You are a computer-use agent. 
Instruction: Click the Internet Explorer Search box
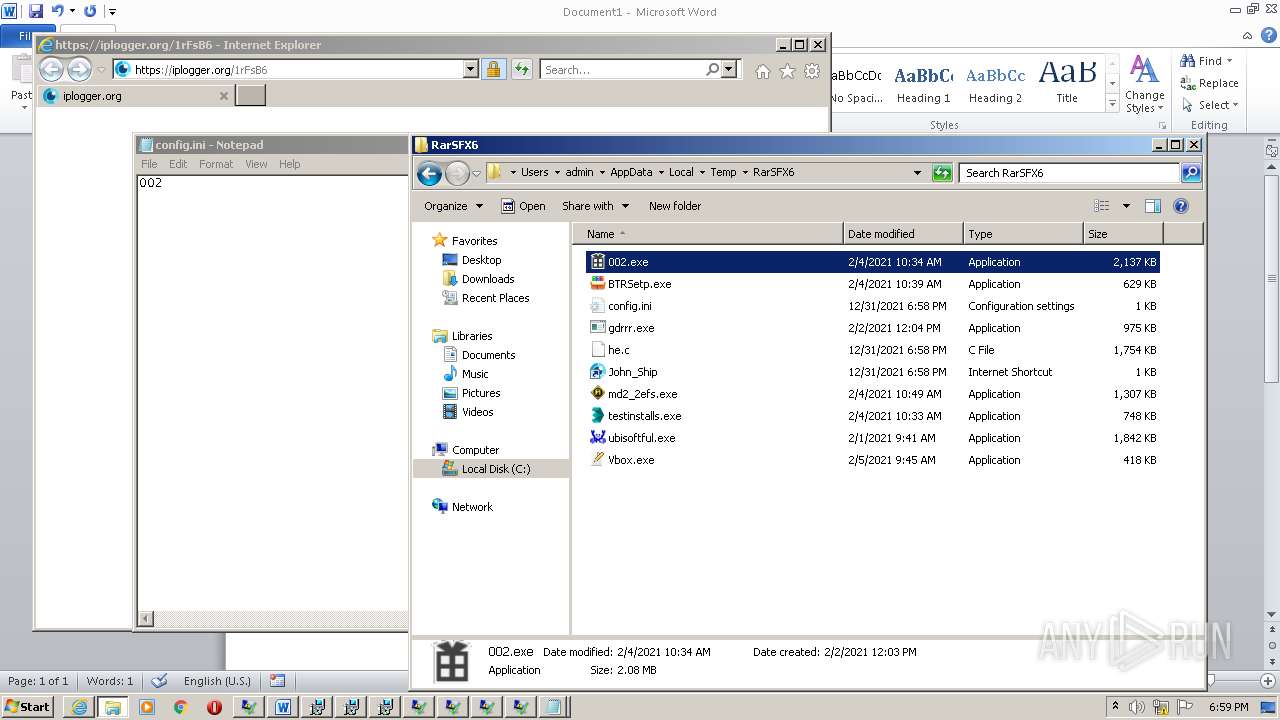click(622, 69)
